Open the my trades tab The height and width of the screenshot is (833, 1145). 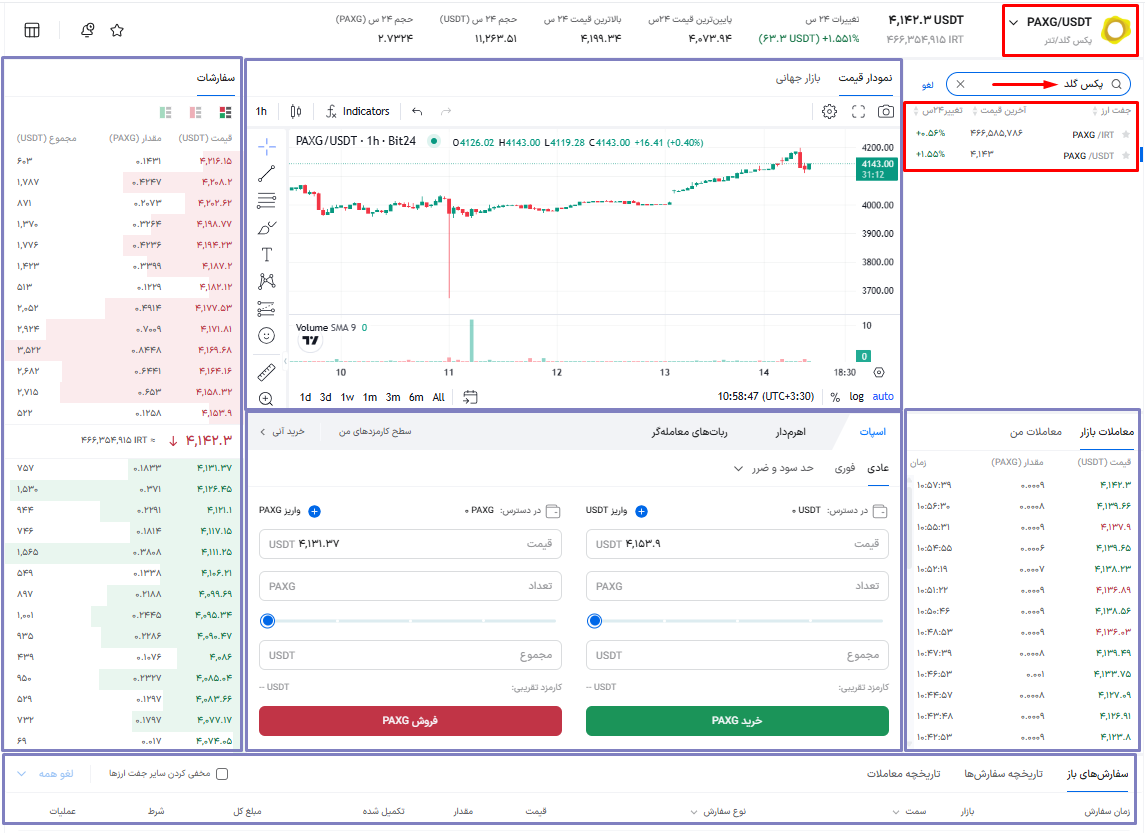1035,431
